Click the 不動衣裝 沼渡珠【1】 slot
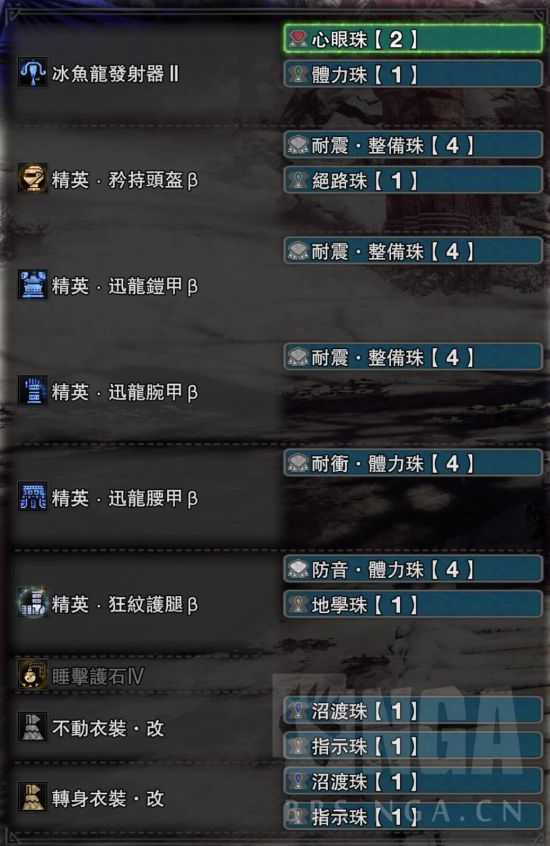550x846 pixels. (x=413, y=711)
